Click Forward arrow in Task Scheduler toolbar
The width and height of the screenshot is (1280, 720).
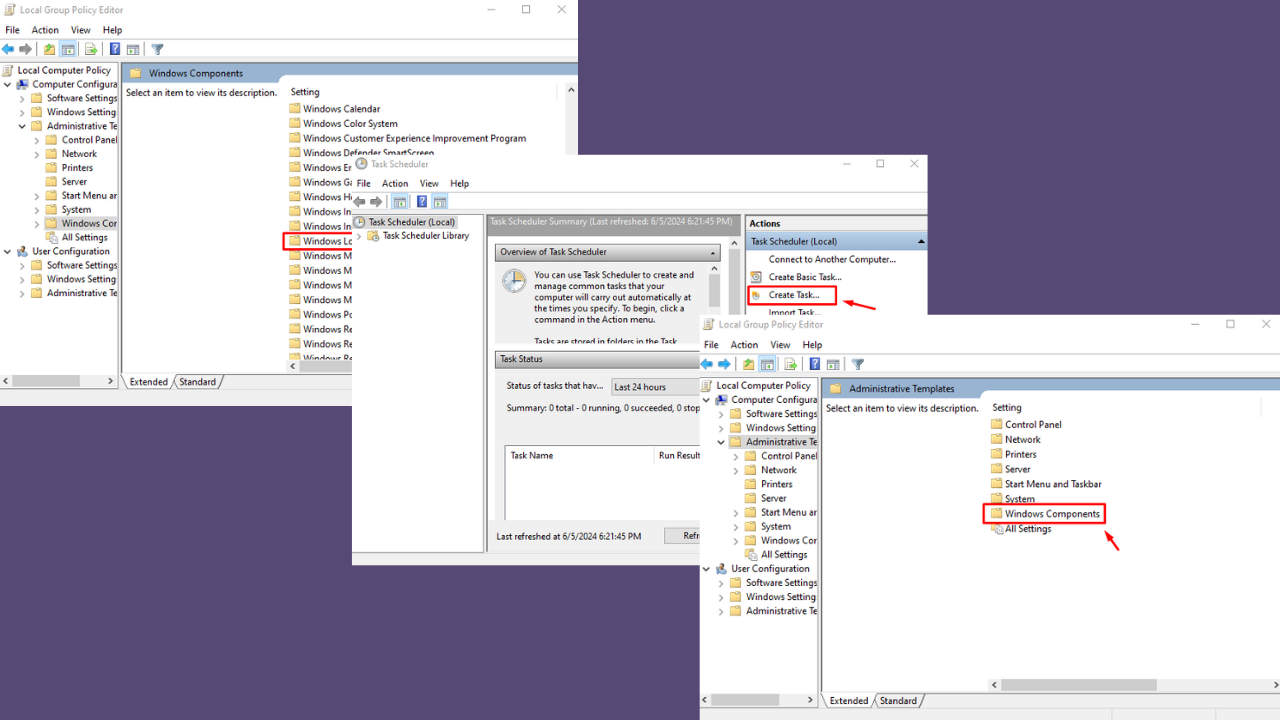tap(377, 202)
